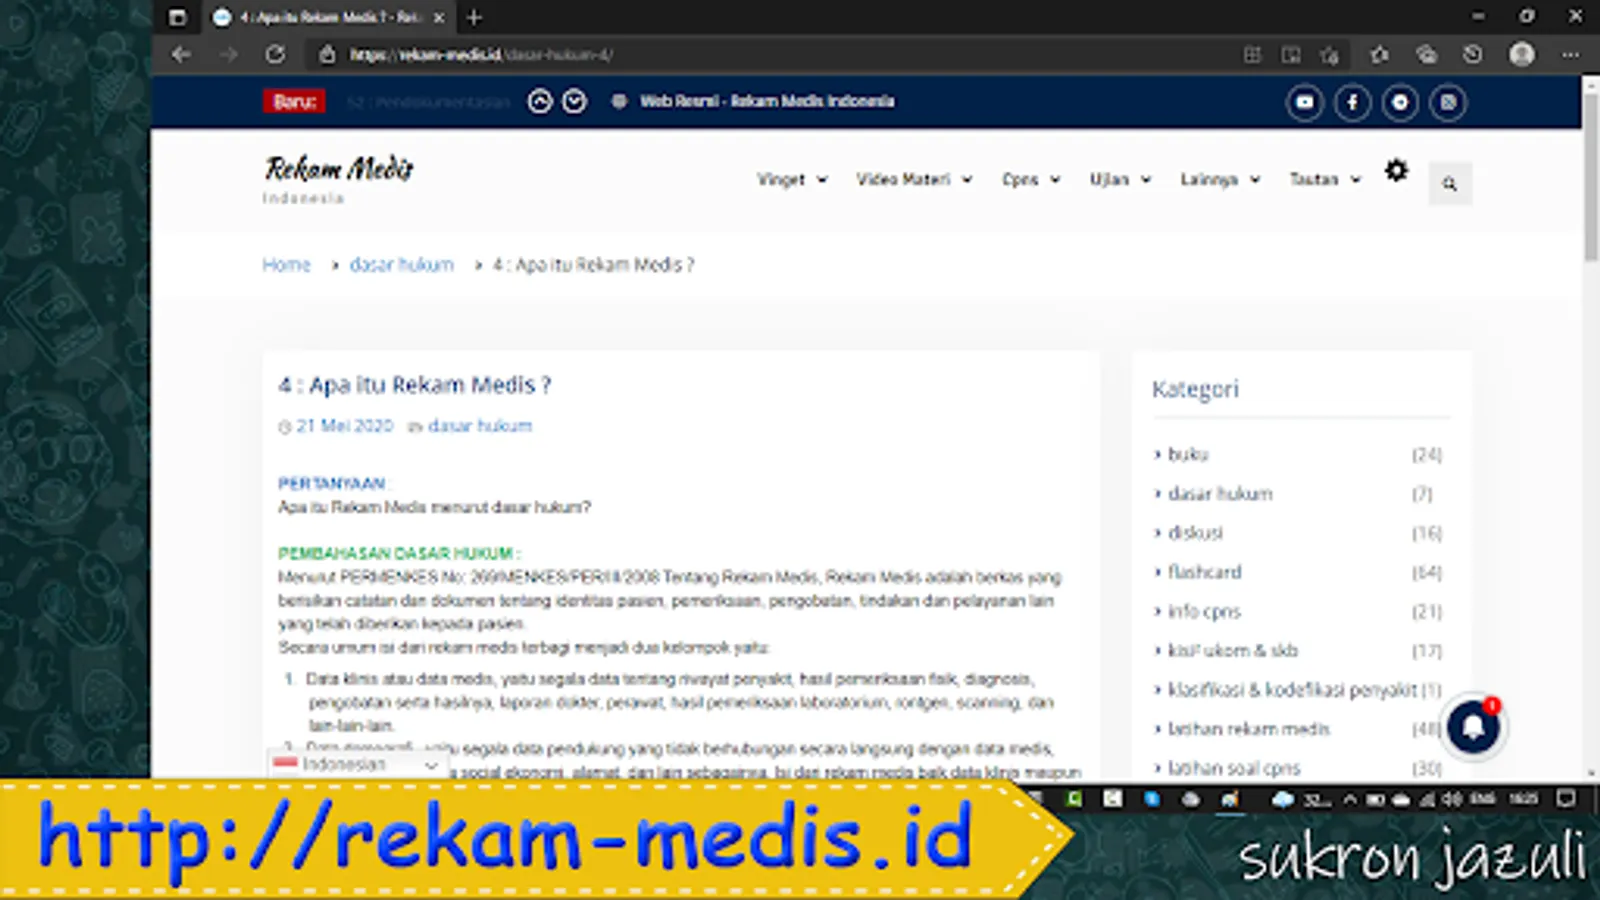This screenshot has width=1600, height=900.
Task: Open the favorites list
Action: coord(1379,55)
